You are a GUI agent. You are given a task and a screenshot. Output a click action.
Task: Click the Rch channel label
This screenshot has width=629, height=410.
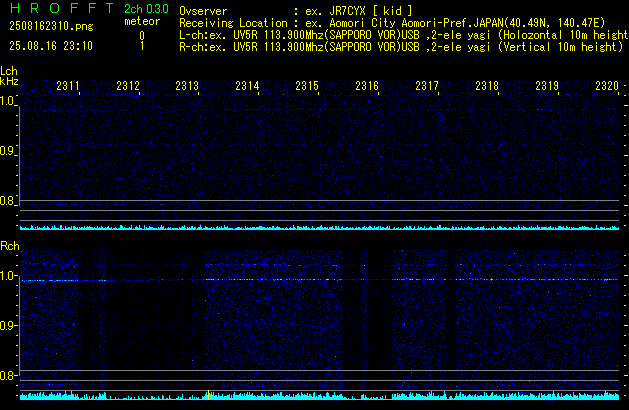coord(10,246)
